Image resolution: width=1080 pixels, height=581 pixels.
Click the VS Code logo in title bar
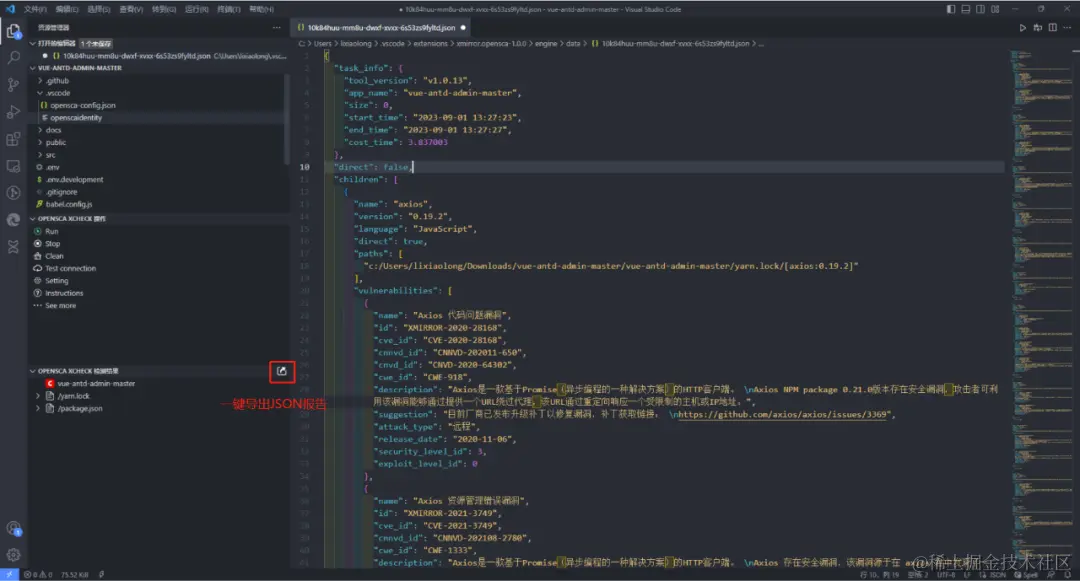[10, 9]
